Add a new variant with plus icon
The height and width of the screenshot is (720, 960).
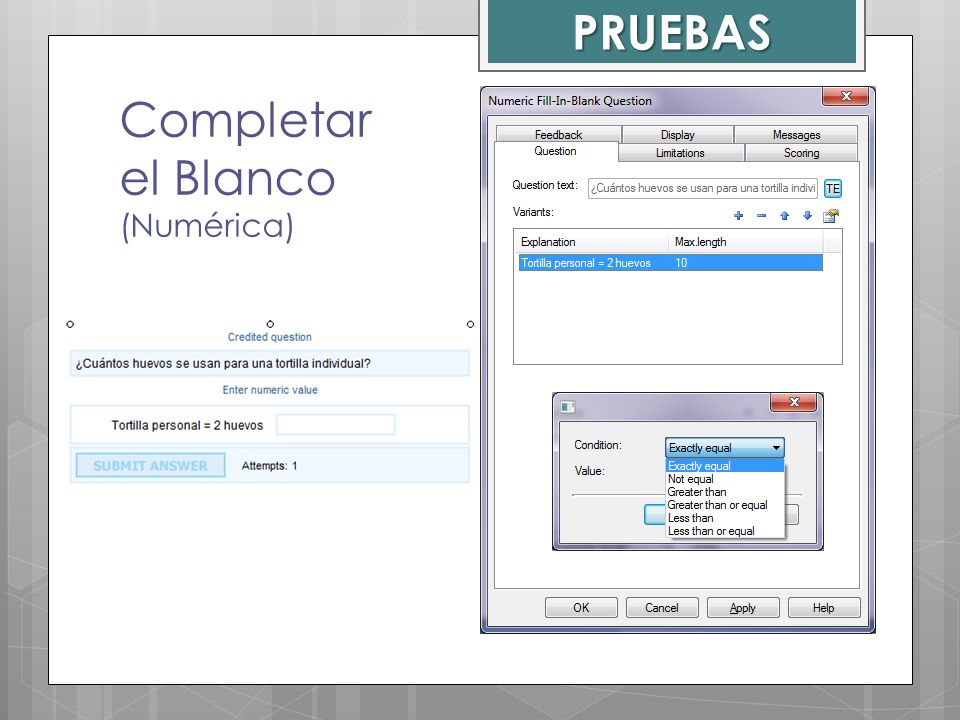click(738, 216)
